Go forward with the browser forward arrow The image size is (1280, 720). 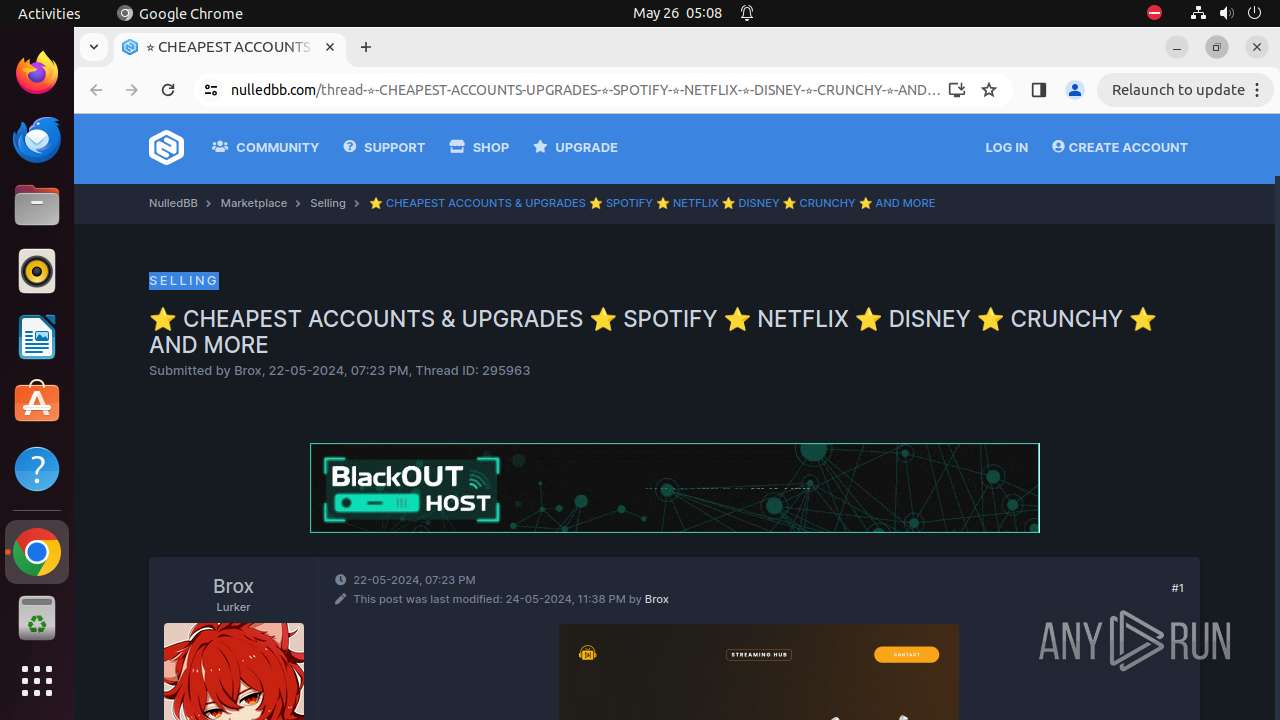(132, 90)
